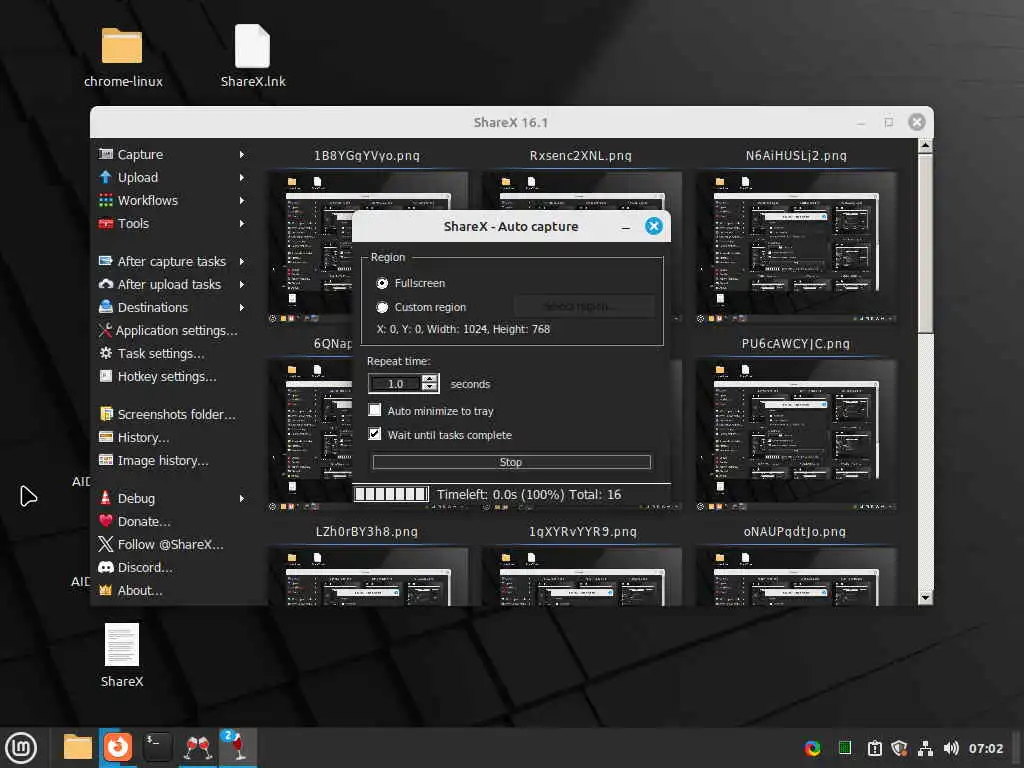Stop the auto capture
Screen dimensions: 1024x768
(x=511, y=462)
